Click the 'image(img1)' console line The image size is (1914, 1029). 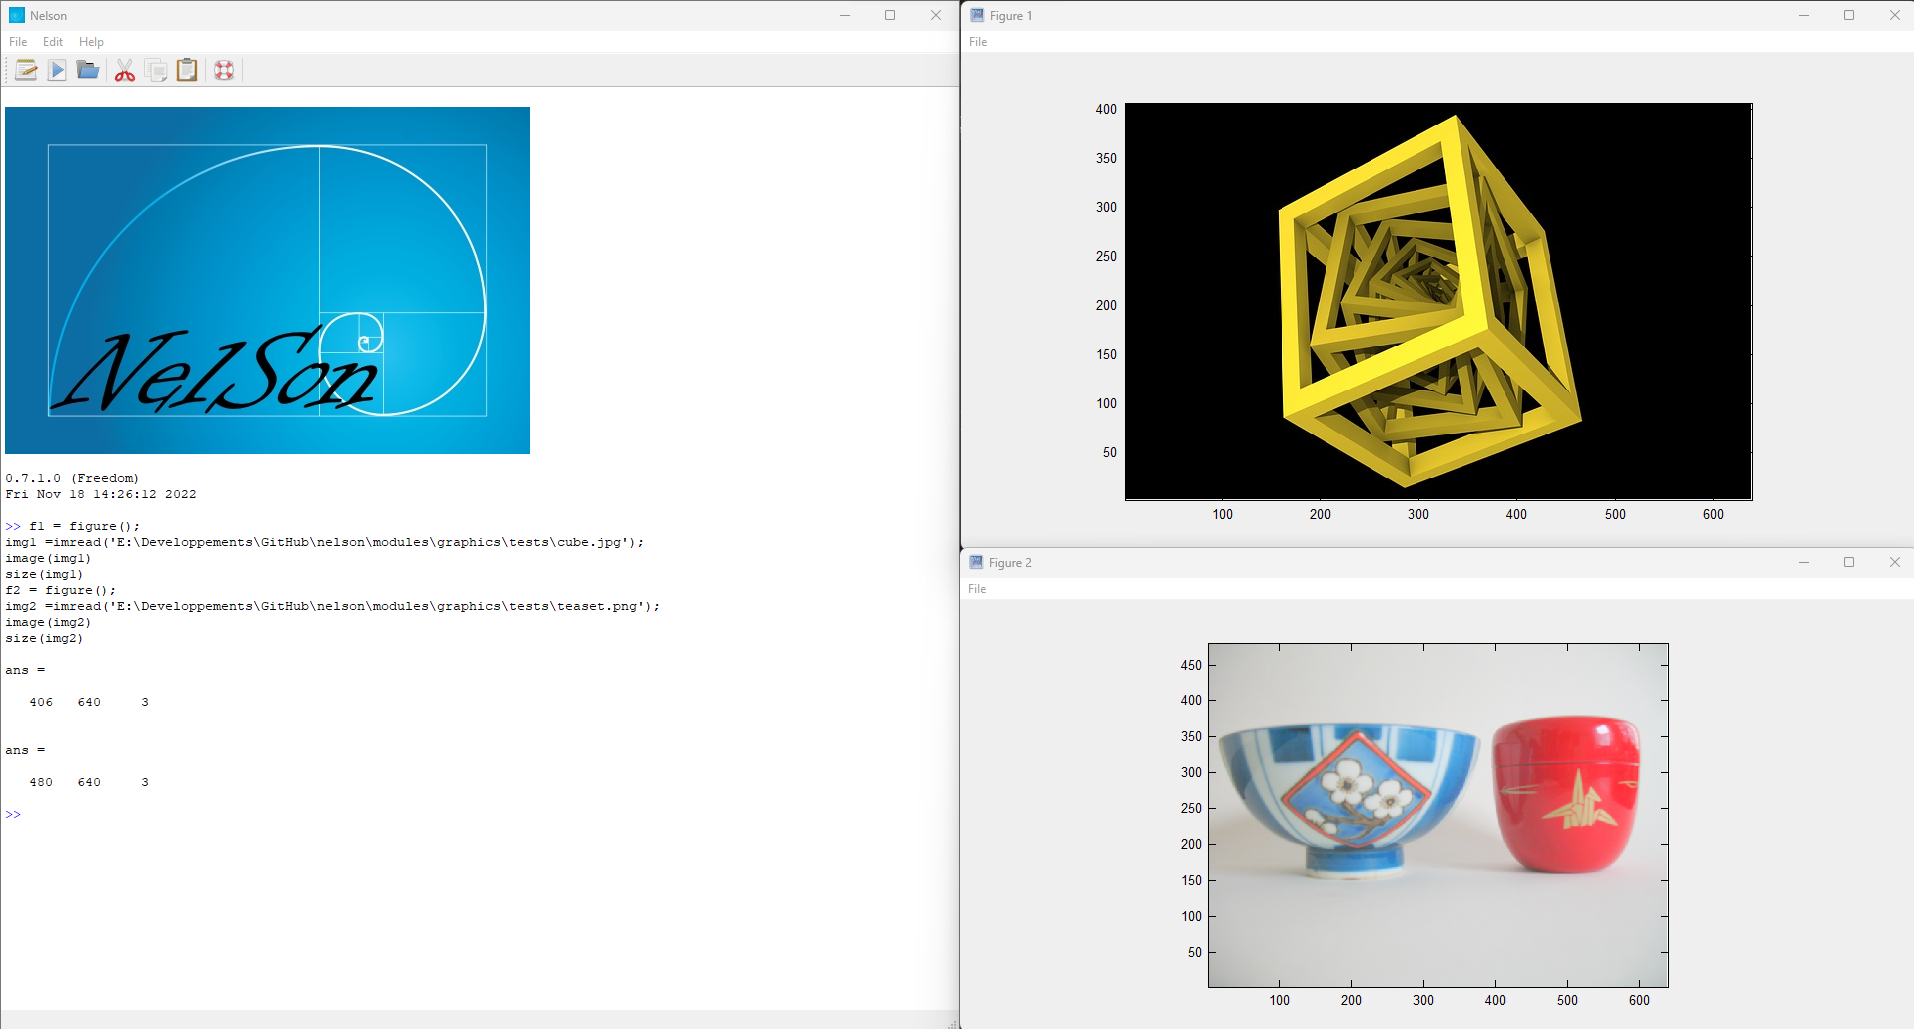tap(48, 558)
